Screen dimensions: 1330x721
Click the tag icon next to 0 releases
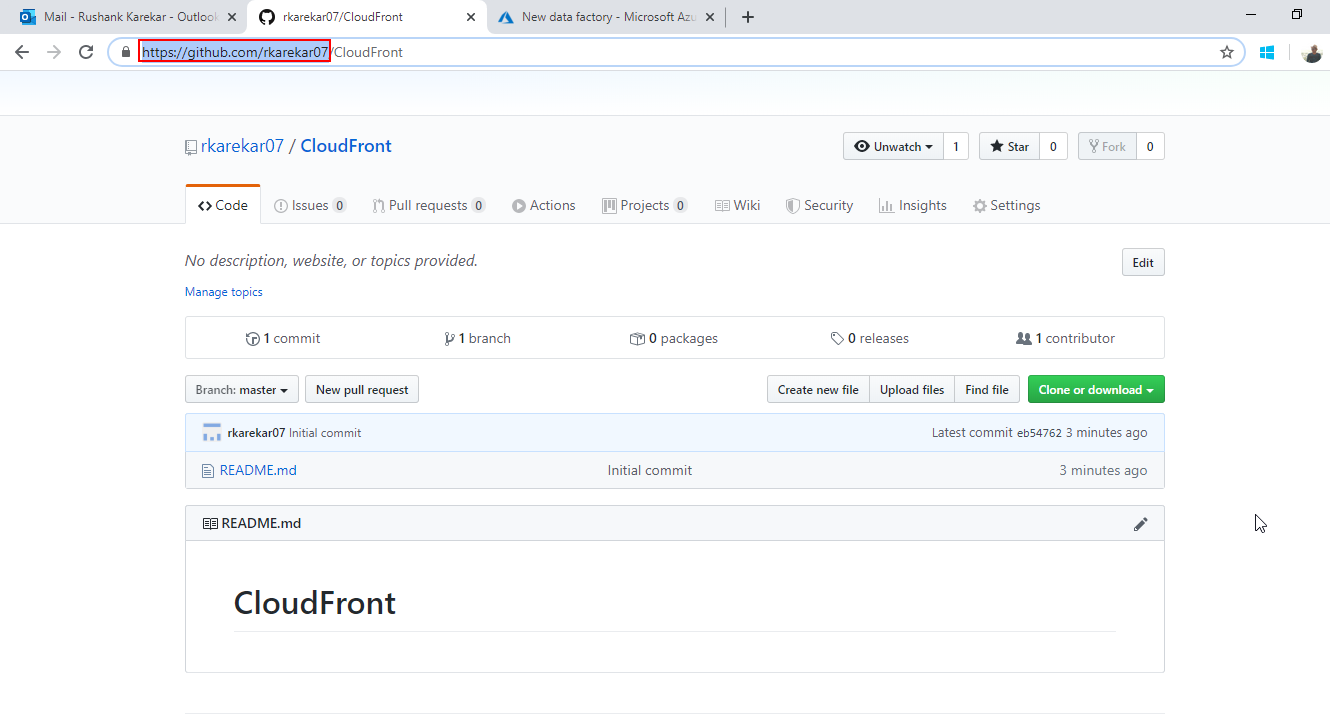tap(837, 339)
